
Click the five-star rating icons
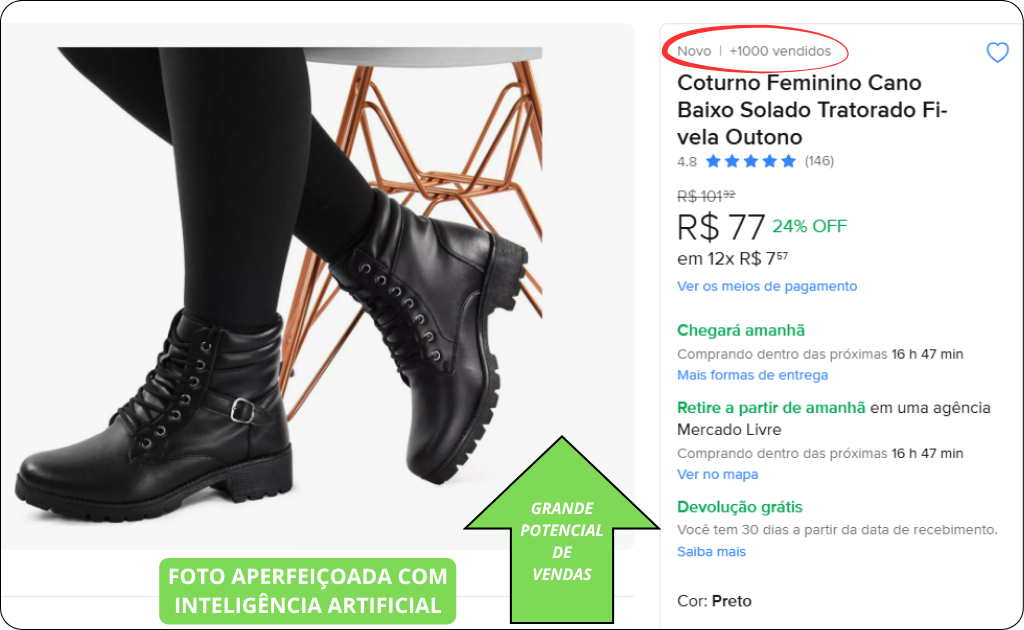[751, 161]
